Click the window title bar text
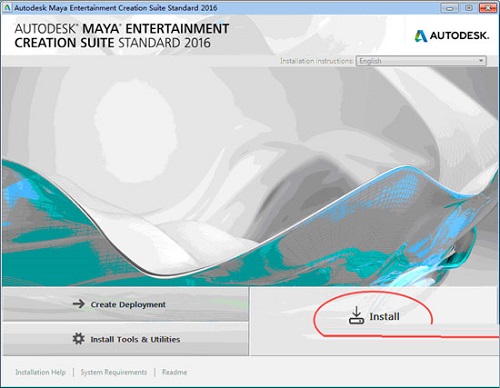This screenshot has width=500, height=388. tap(116, 8)
